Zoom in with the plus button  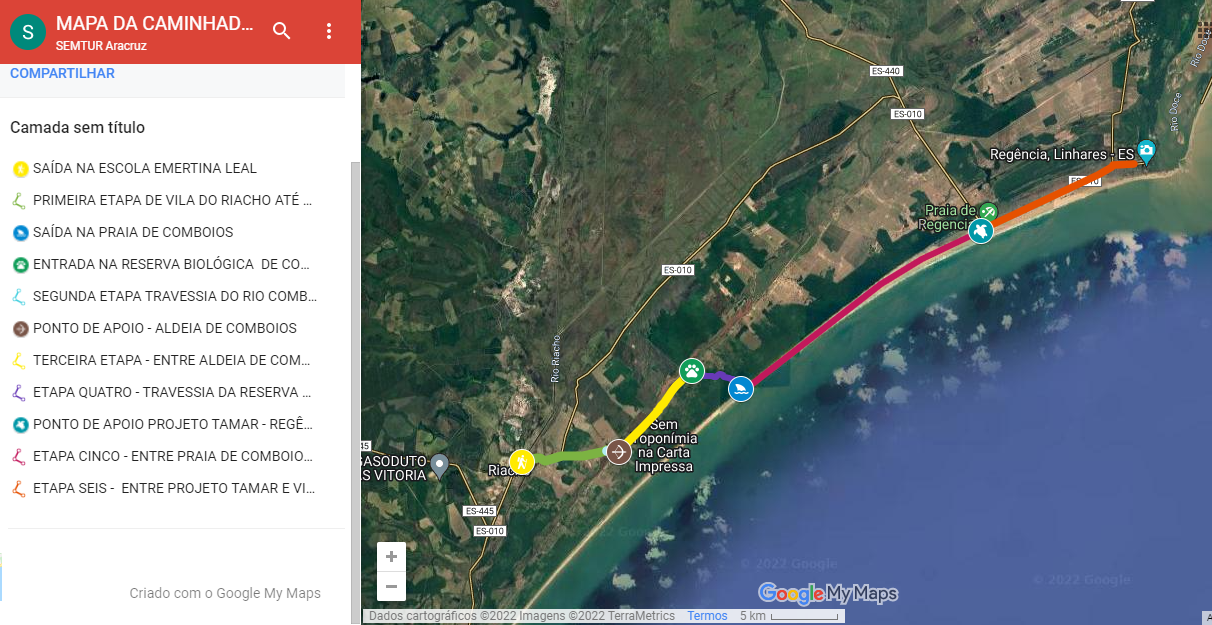pyautogui.click(x=391, y=557)
